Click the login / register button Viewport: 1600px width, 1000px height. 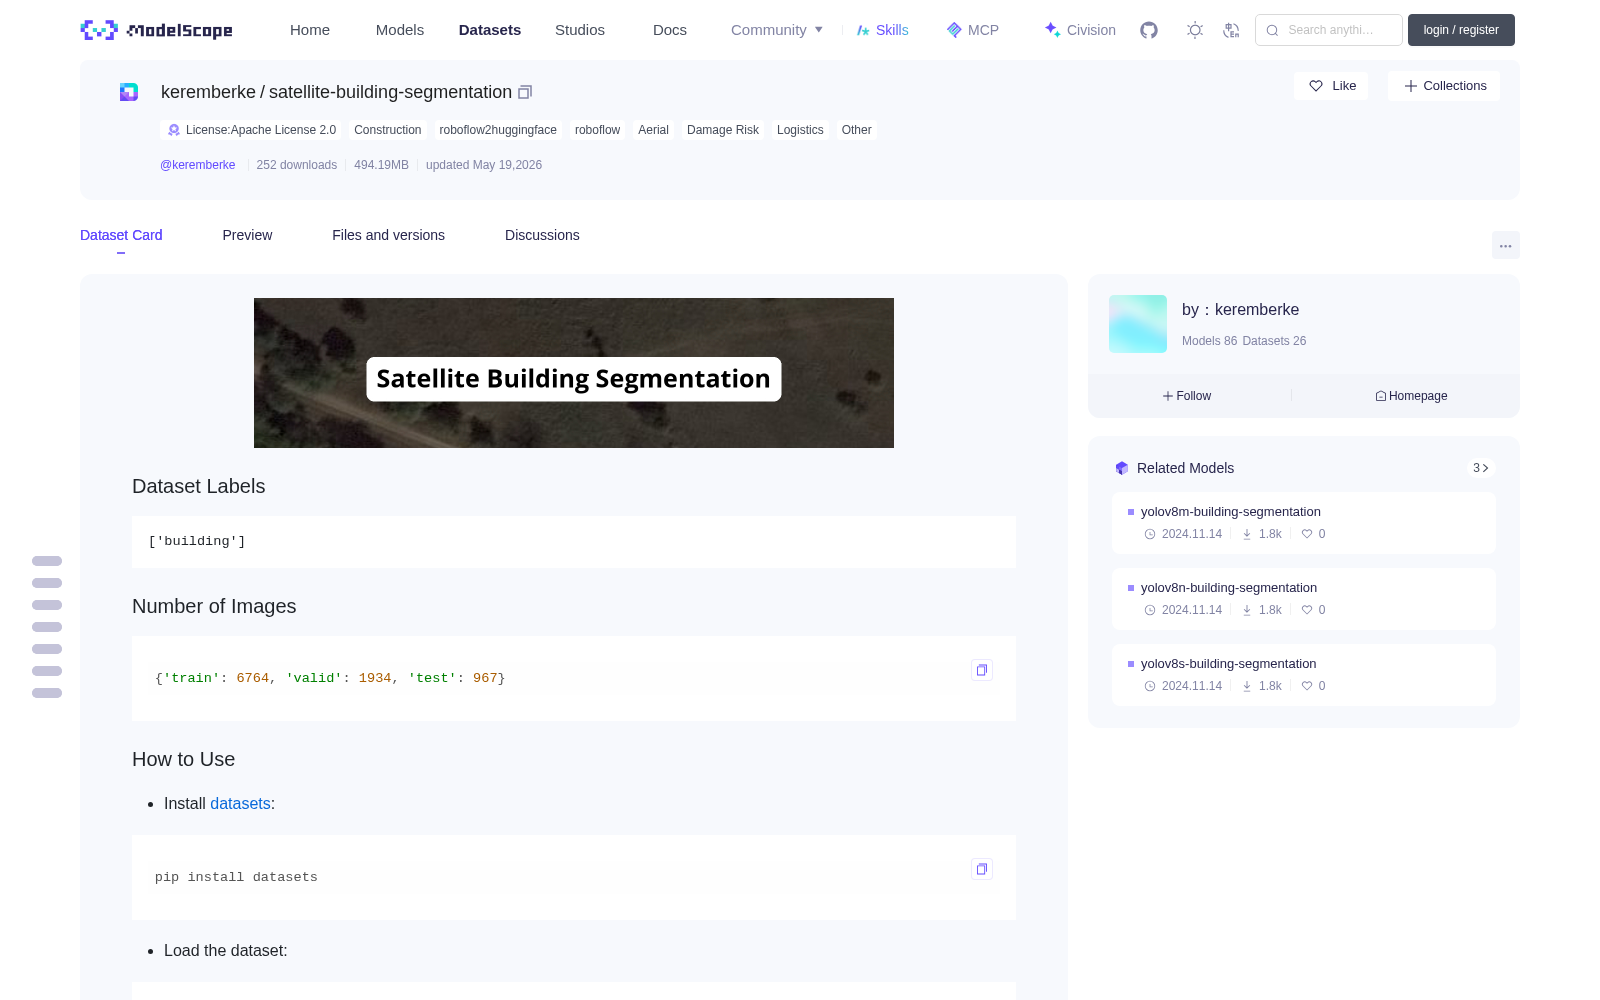1461,30
